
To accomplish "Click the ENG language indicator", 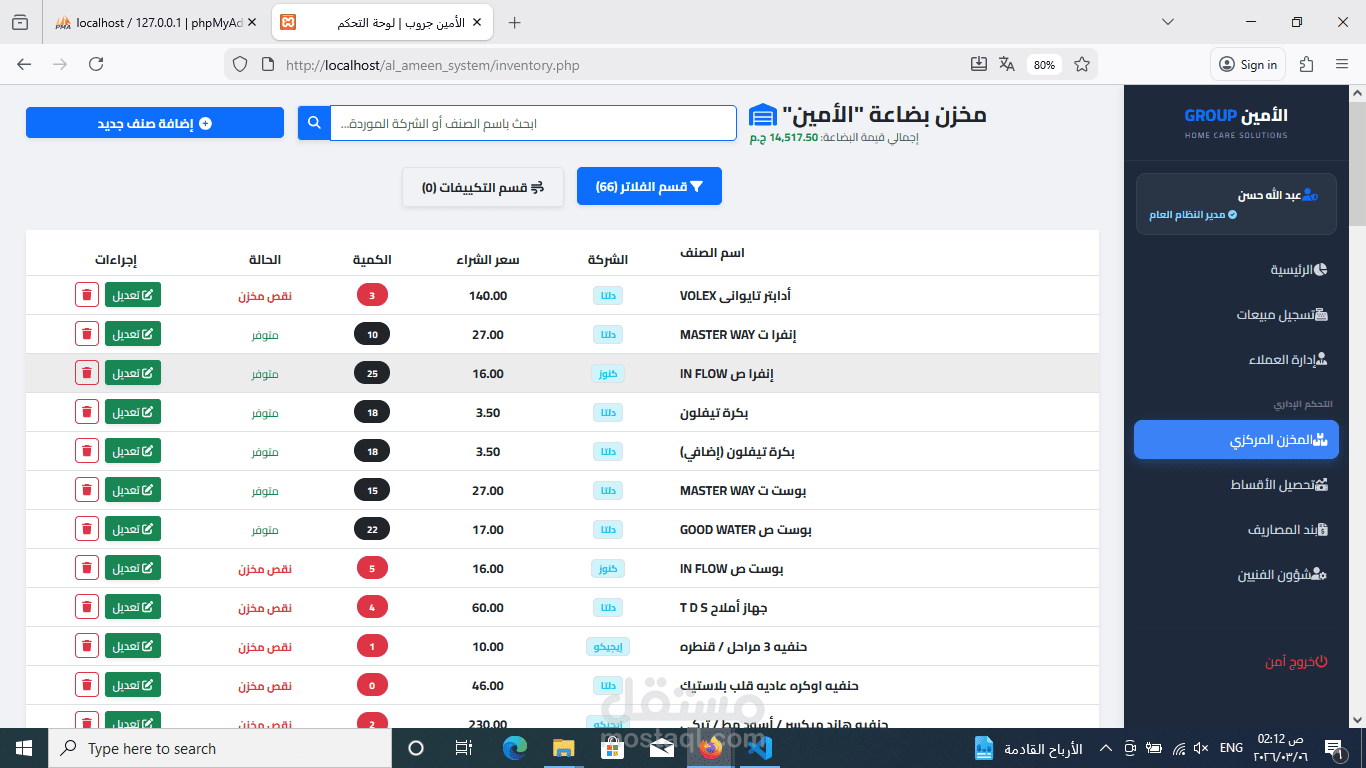I will (x=1231, y=747).
